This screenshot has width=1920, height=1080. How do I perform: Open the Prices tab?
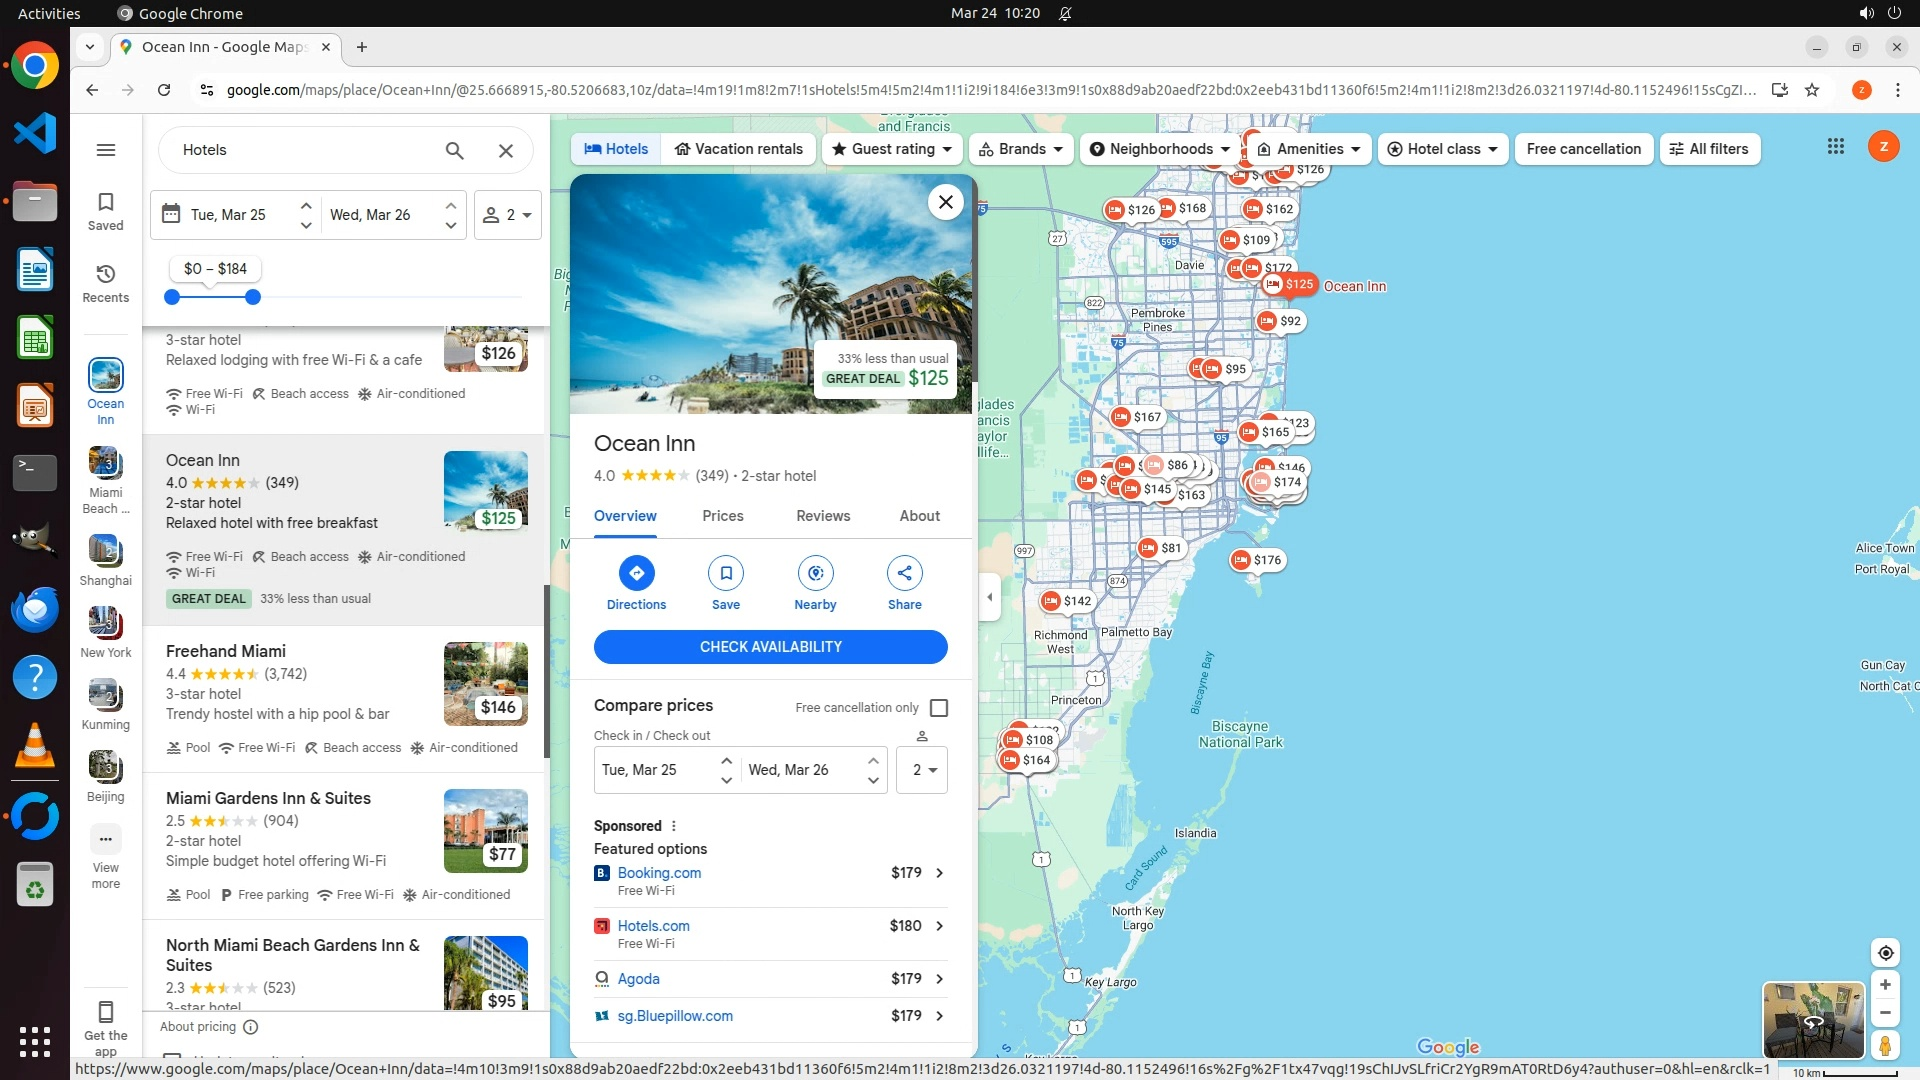tap(722, 516)
